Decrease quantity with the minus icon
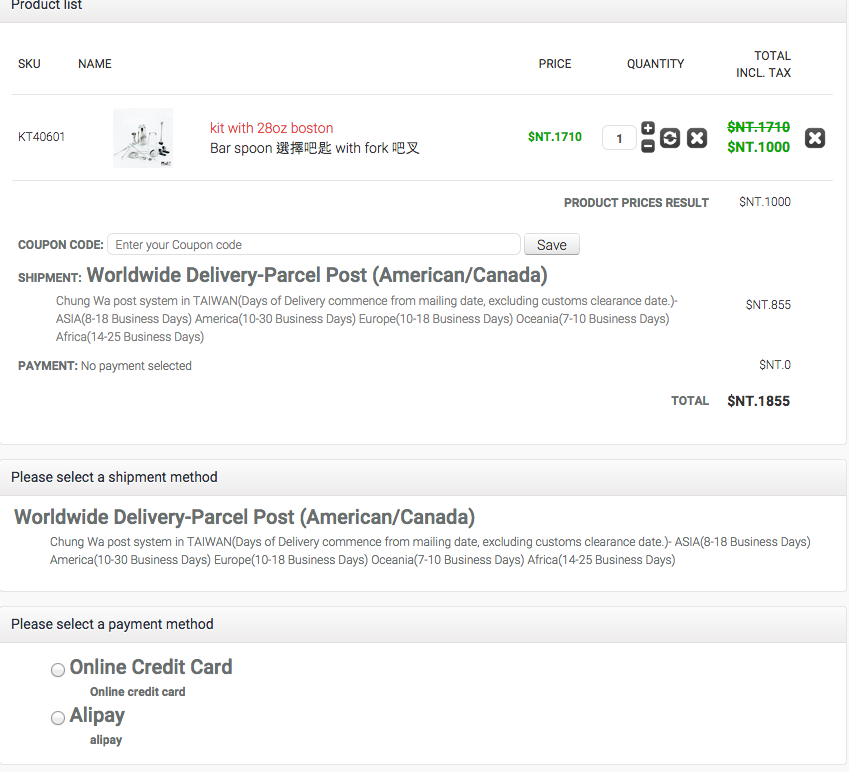849x772 pixels. point(648,146)
